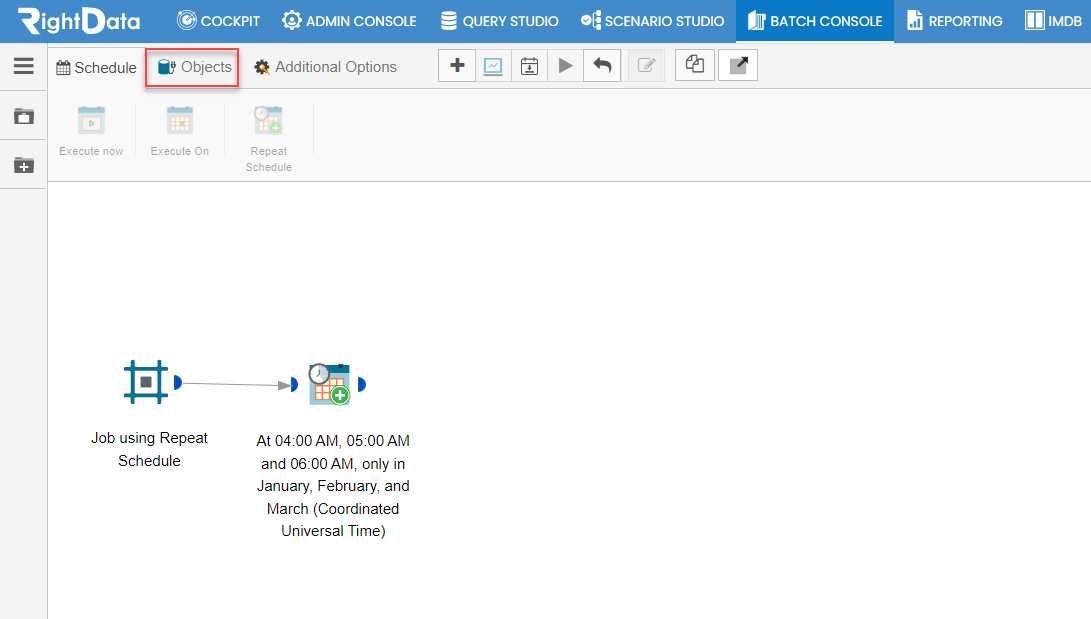This screenshot has height=619, width=1091.
Task: Open the folder icon in left sidebar
Action: (x=24, y=116)
